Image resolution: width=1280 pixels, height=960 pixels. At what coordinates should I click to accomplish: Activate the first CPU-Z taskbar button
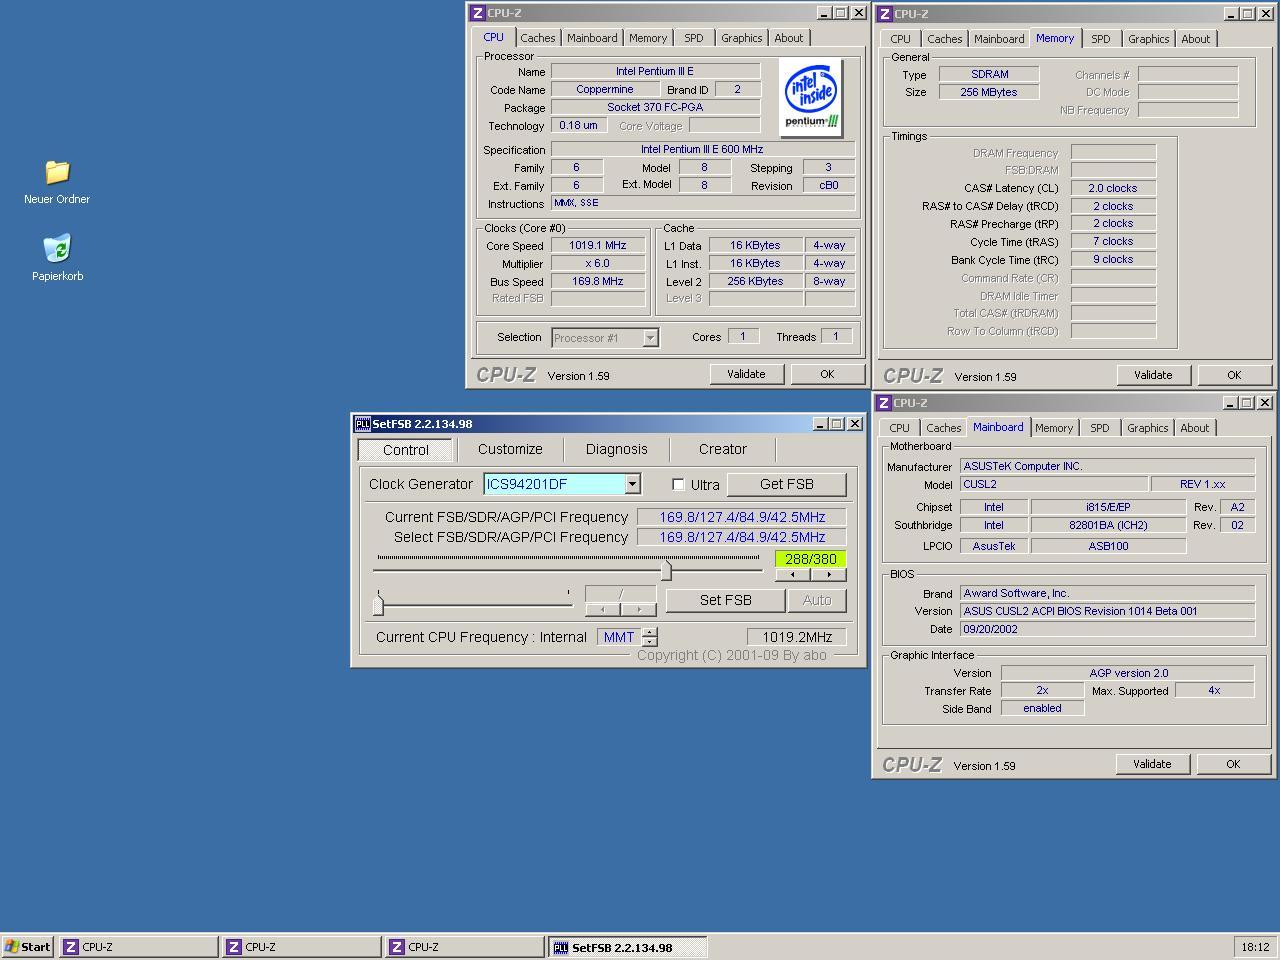(138, 947)
